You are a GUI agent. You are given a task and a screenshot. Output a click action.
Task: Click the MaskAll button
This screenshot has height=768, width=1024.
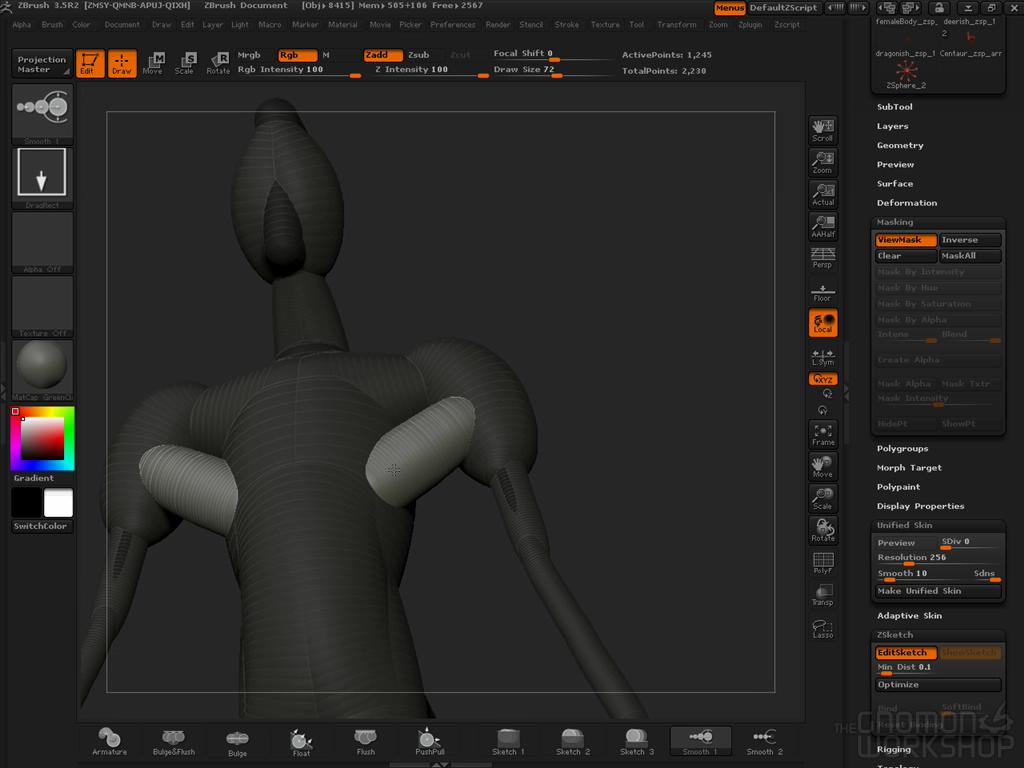[x=970, y=256]
